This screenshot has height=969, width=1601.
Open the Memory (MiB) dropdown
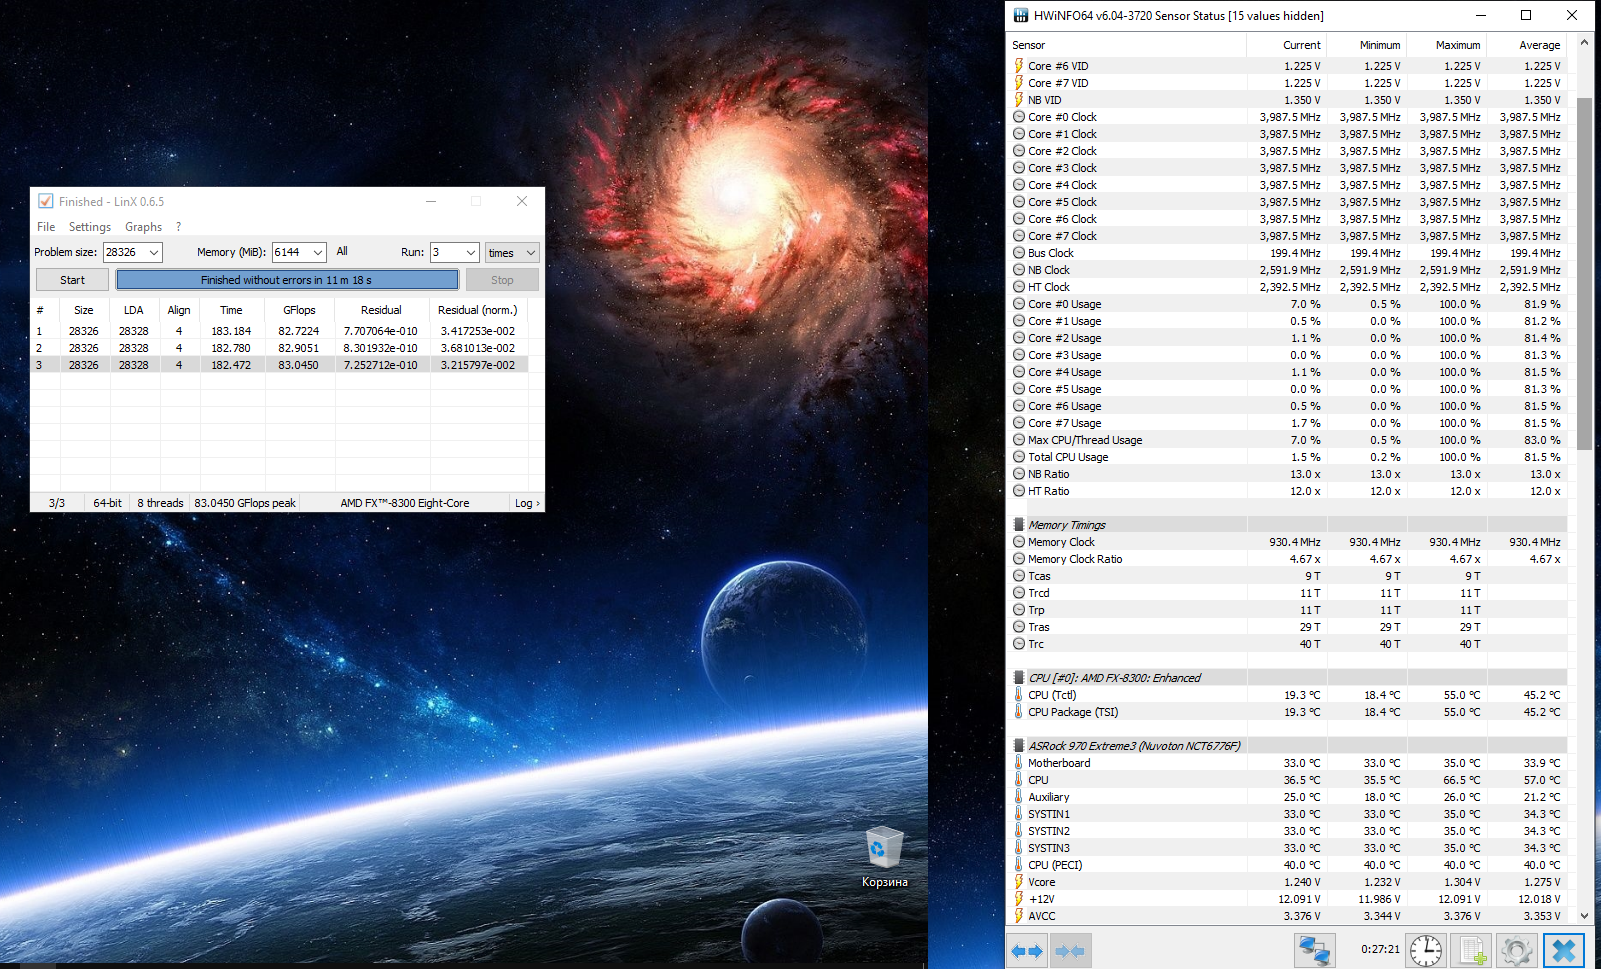(318, 253)
